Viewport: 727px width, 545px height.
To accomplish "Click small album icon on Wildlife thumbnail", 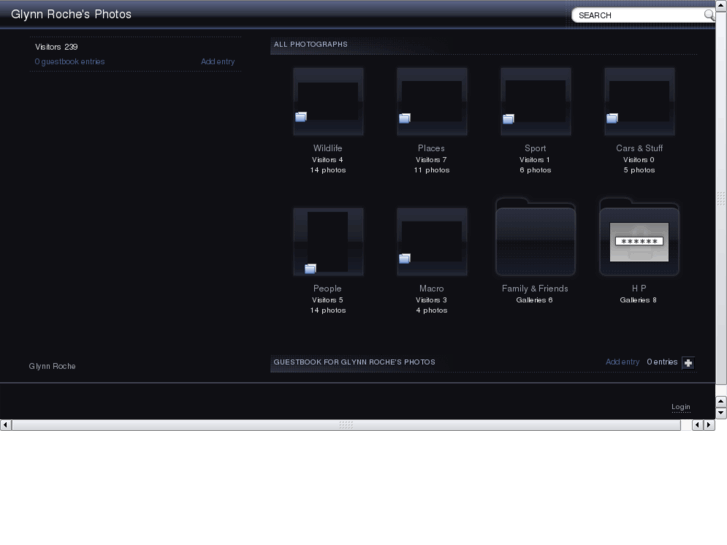I will pyautogui.click(x=301, y=116).
